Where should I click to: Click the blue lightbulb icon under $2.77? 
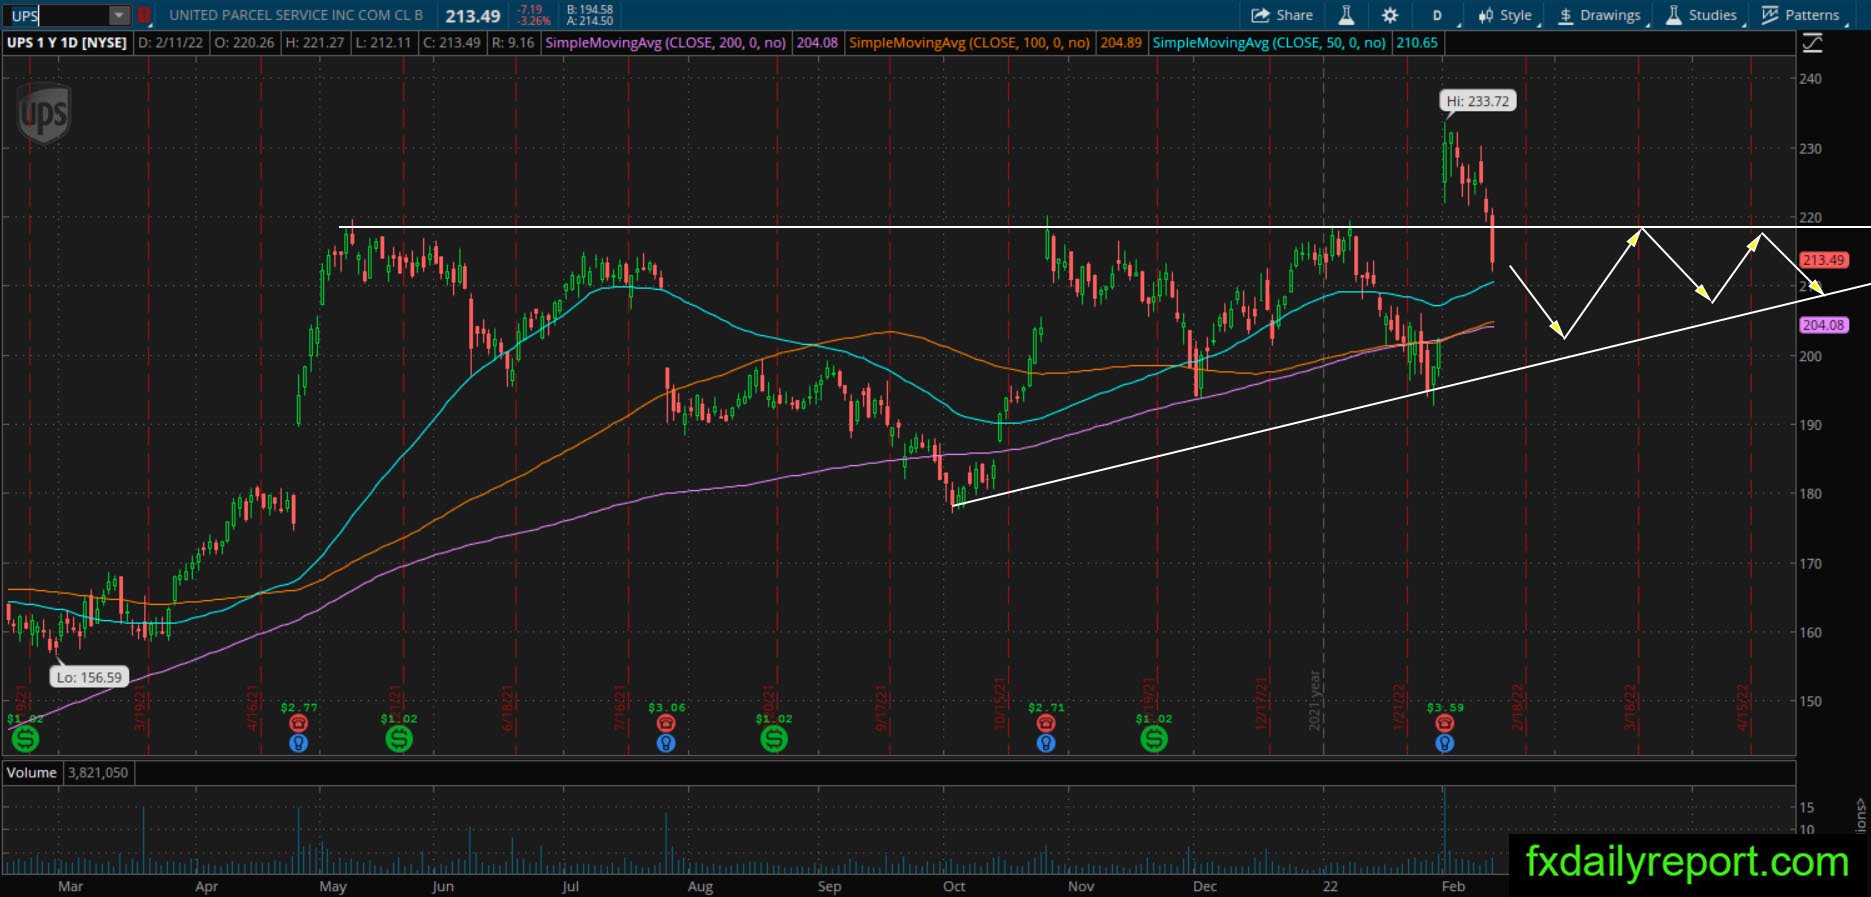click(298, 743)
